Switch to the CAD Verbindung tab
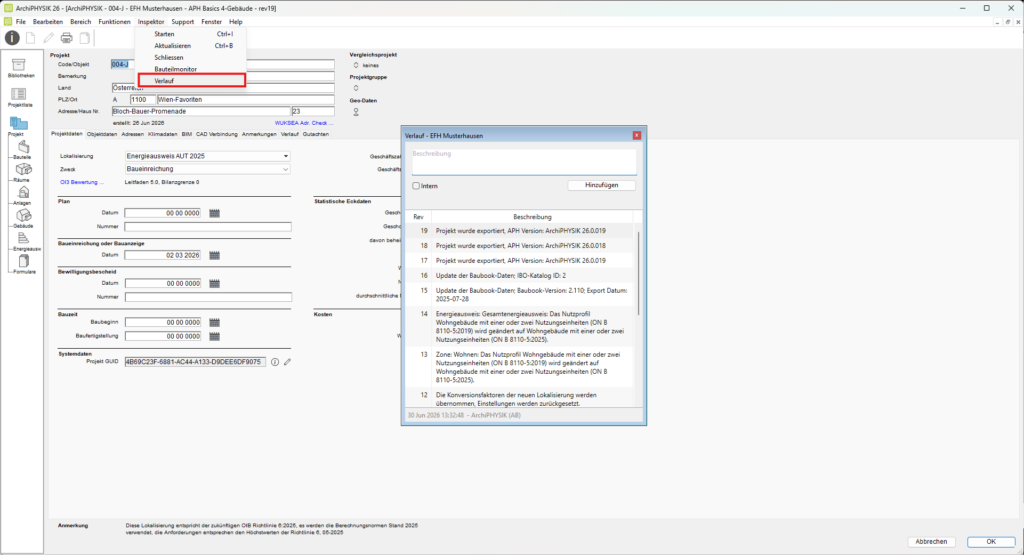 coord(217,134)
